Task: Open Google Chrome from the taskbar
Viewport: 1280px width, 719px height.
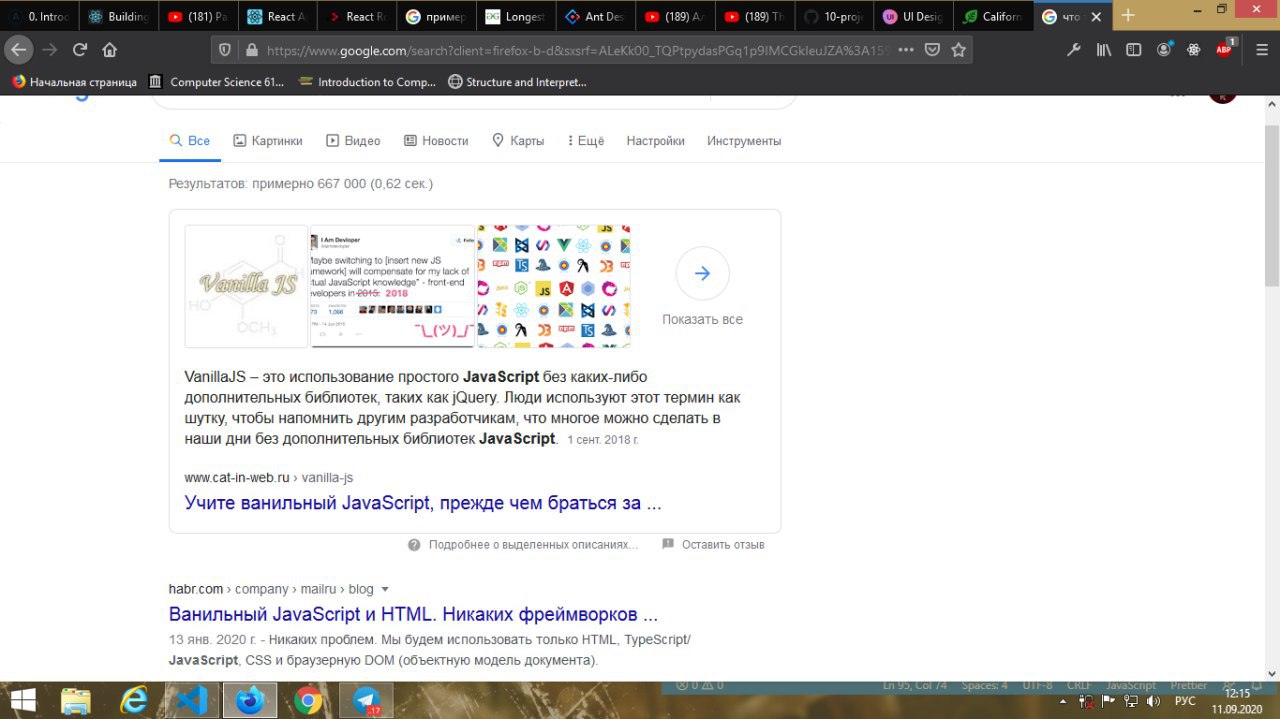Action: (x=308, y=700)
